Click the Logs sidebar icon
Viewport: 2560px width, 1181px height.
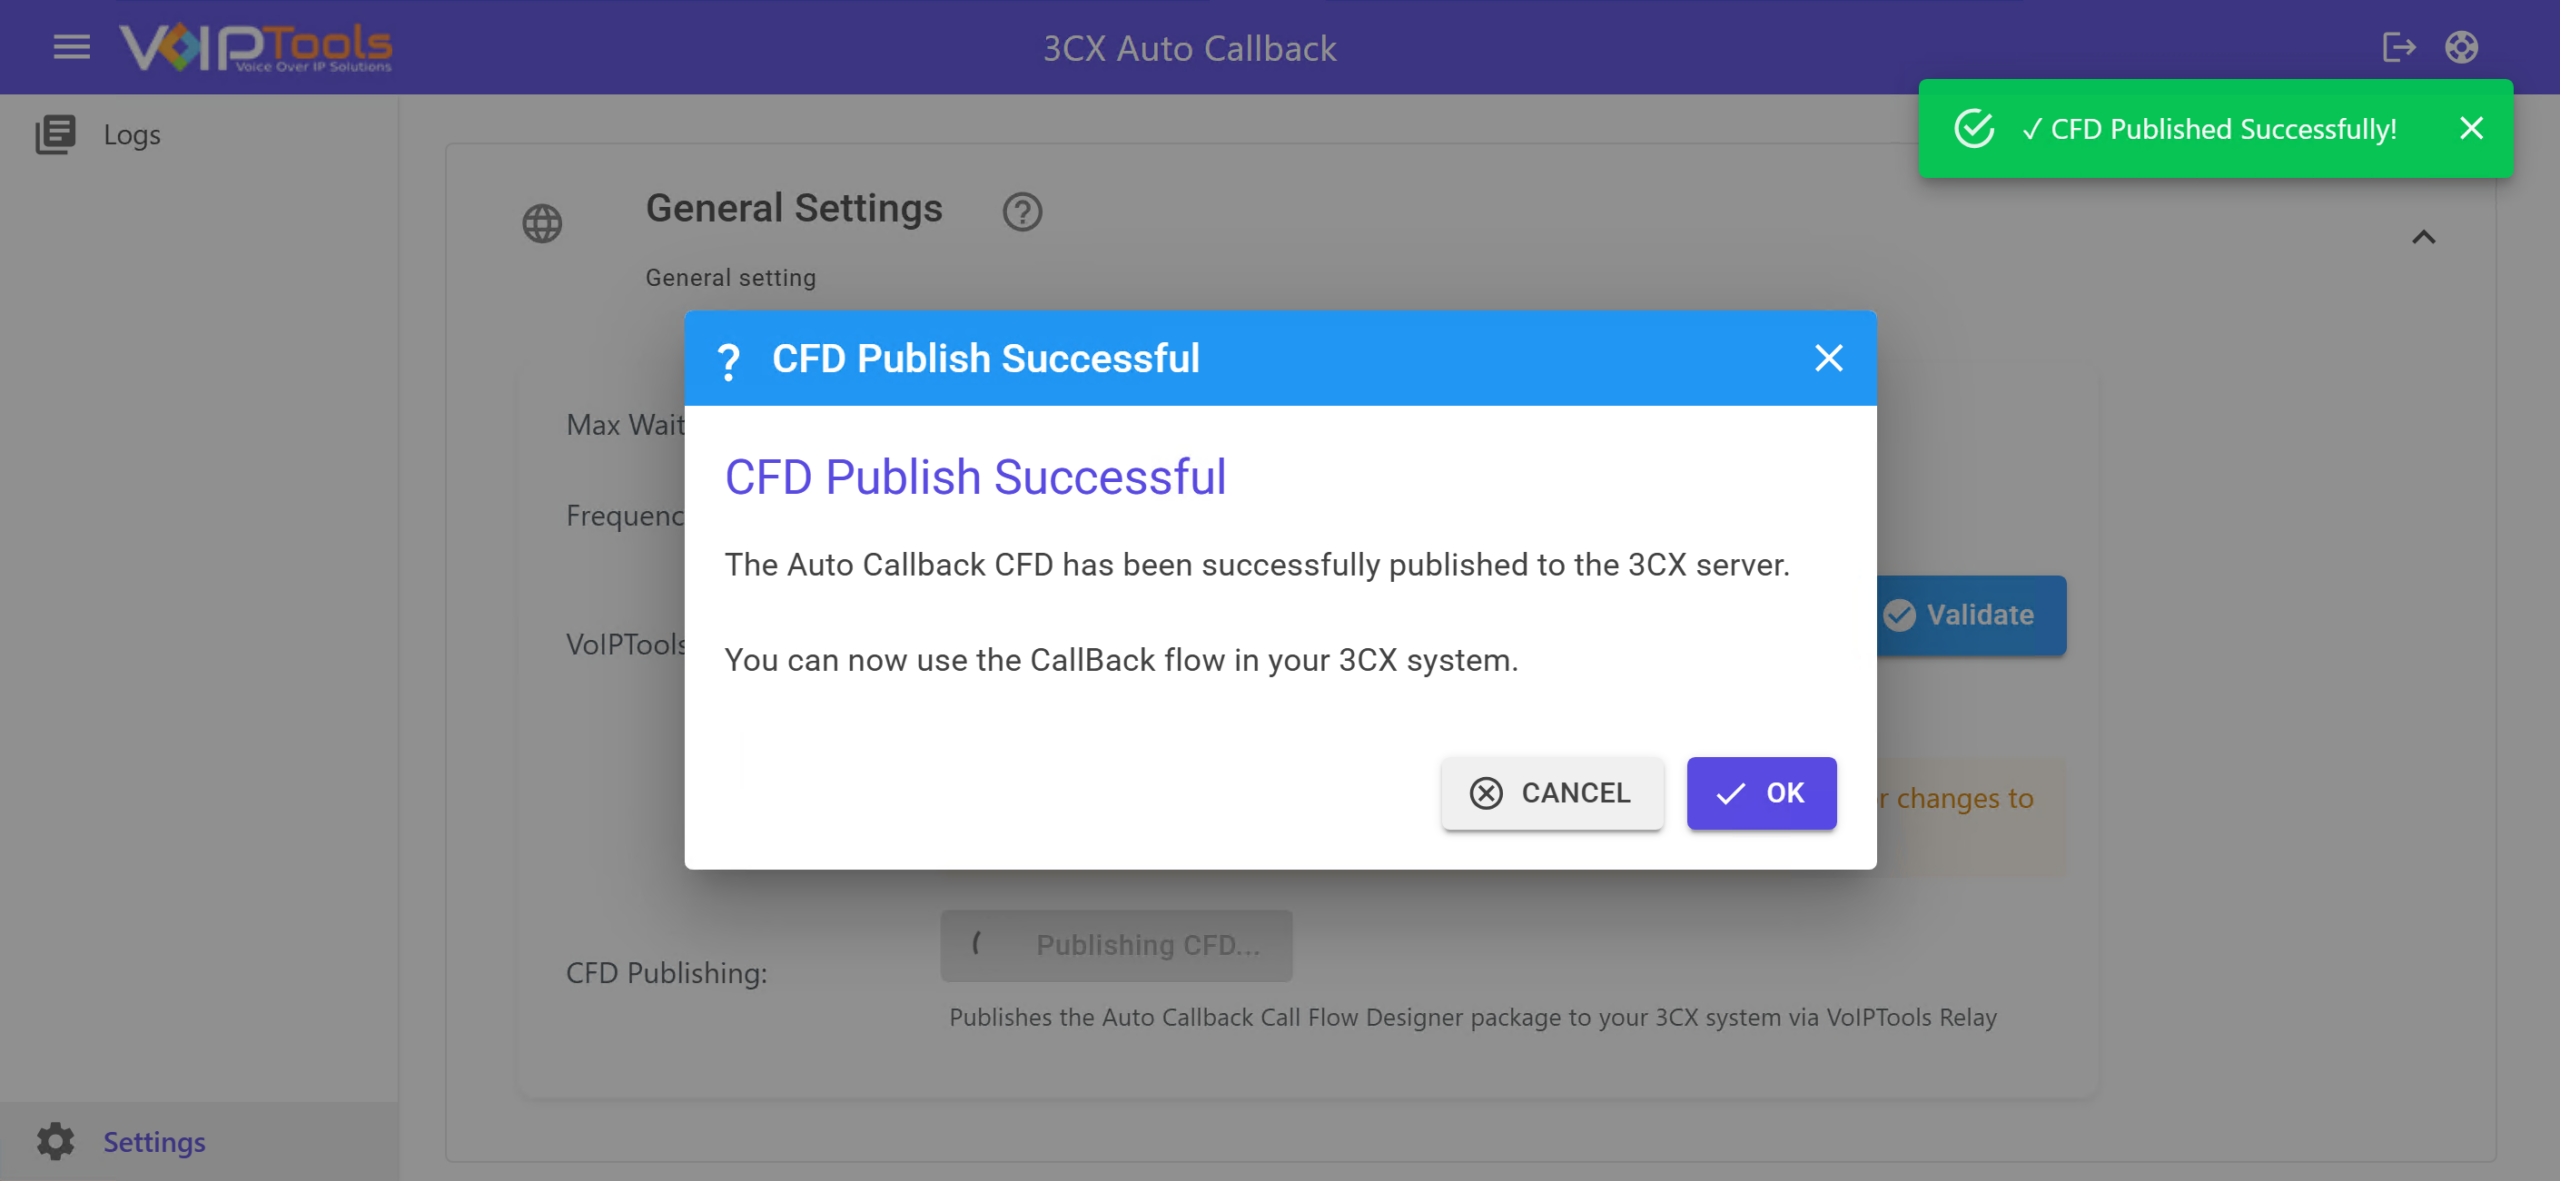(x=55, y=134)
